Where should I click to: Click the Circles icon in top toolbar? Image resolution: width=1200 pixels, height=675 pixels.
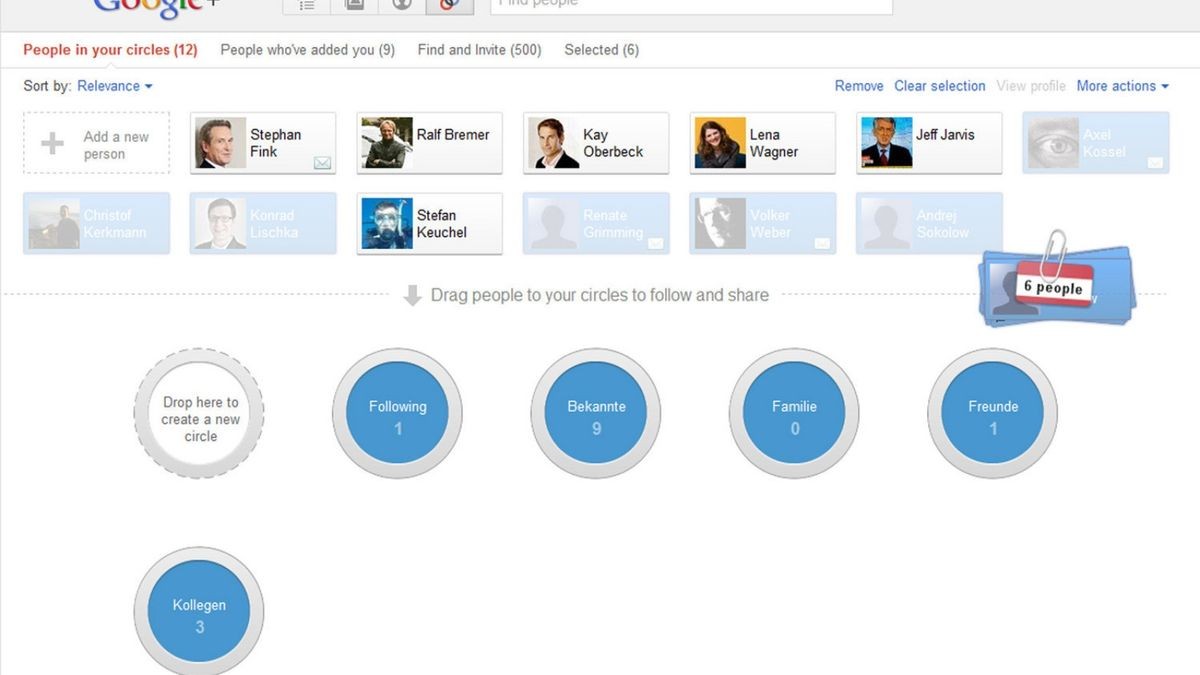pos(450,5)
